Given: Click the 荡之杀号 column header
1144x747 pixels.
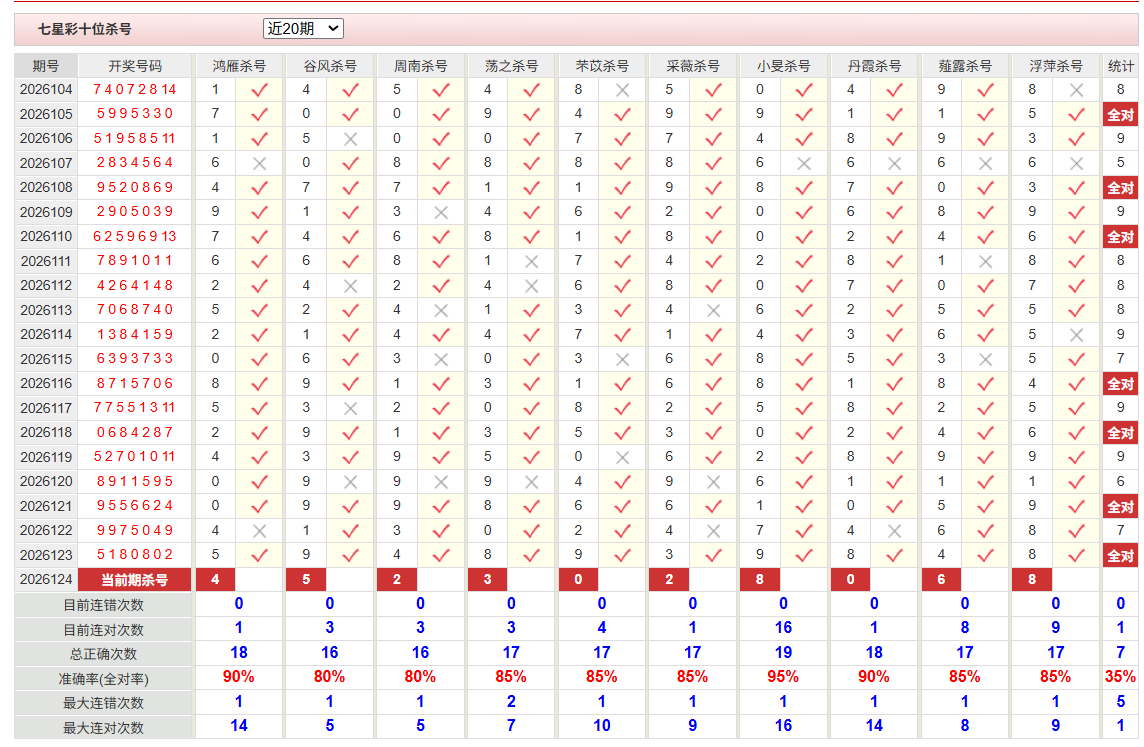Looking at the screenshot, I should point(511,66).
